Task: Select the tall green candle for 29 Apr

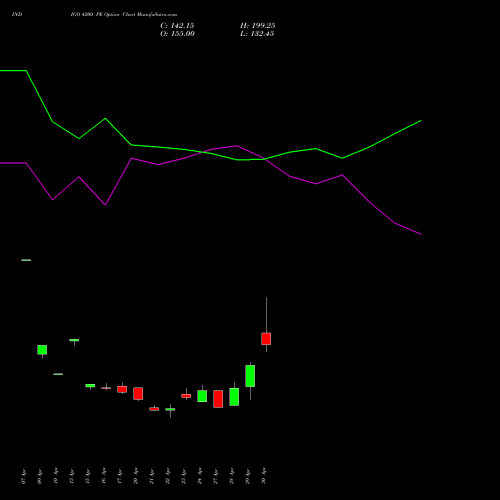Action: pos(250,376)
